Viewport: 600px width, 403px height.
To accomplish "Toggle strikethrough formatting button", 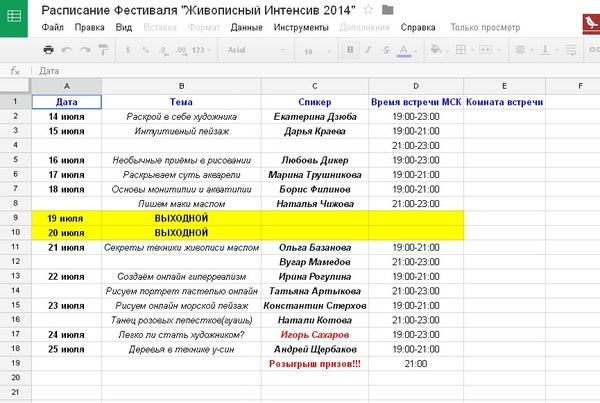I will pos(386,50).
